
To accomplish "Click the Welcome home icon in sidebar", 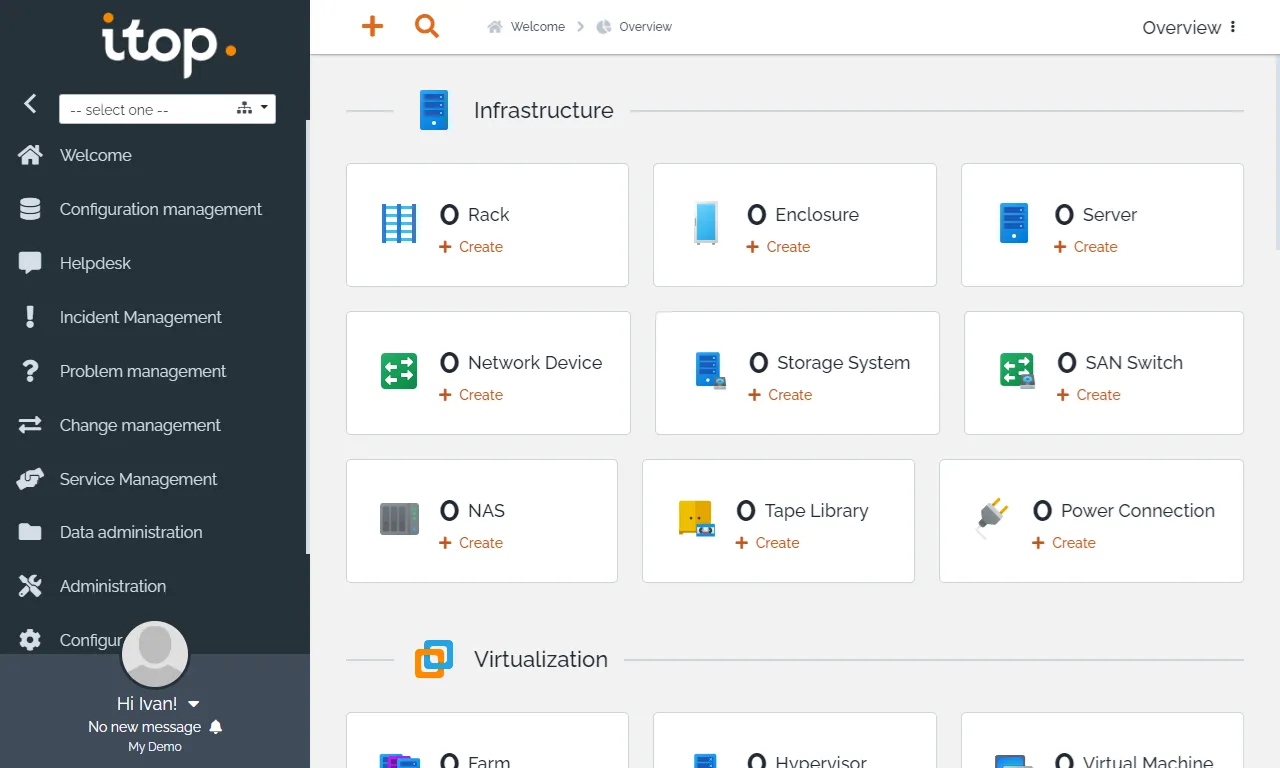I will coord(30,155).
